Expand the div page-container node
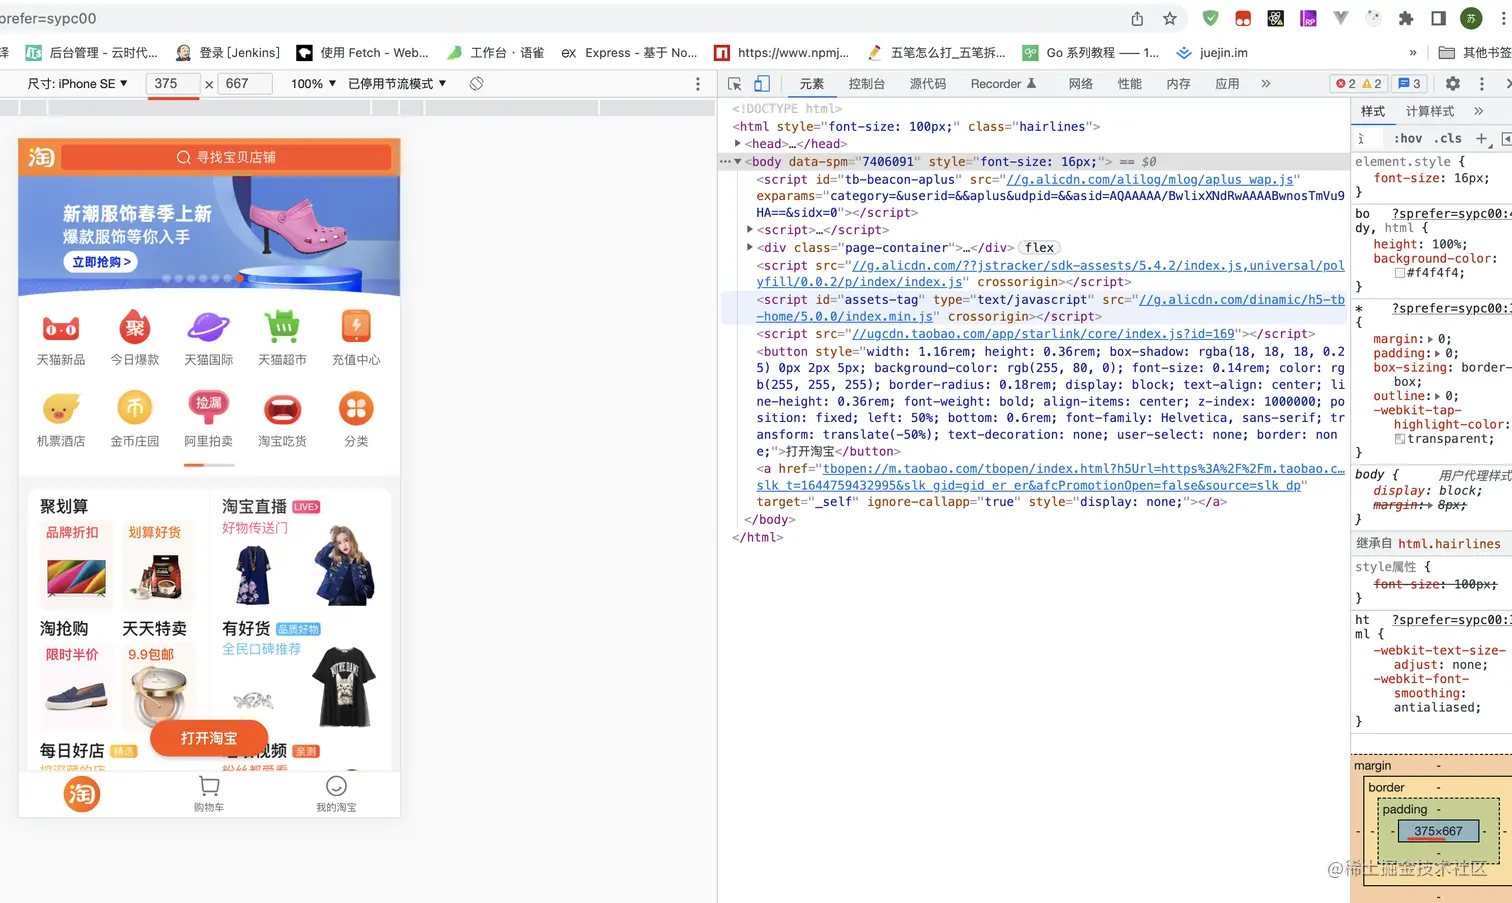This screenshot has height=903, width=1512. (750, 247)
